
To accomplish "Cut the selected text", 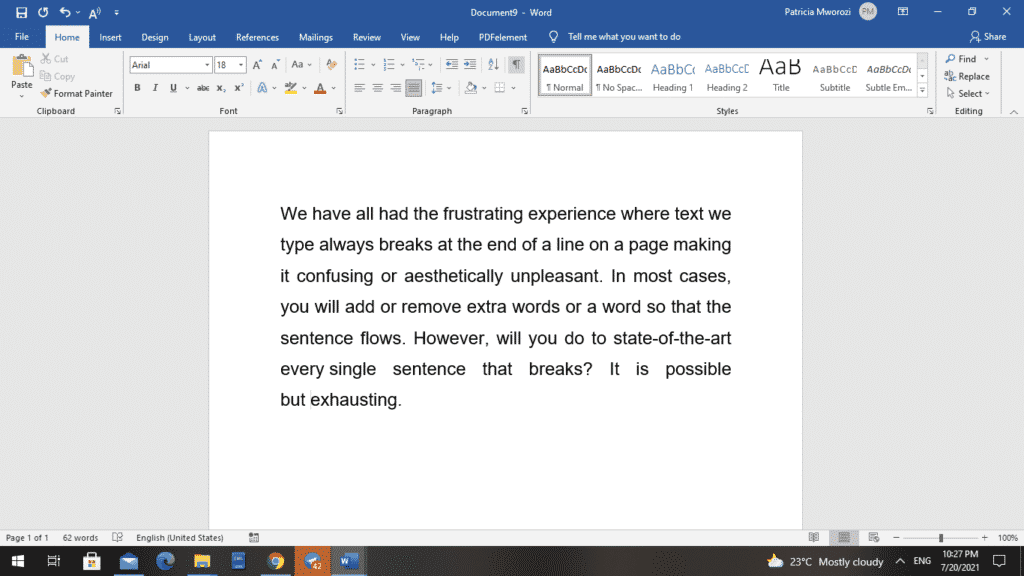I will 54,59.
